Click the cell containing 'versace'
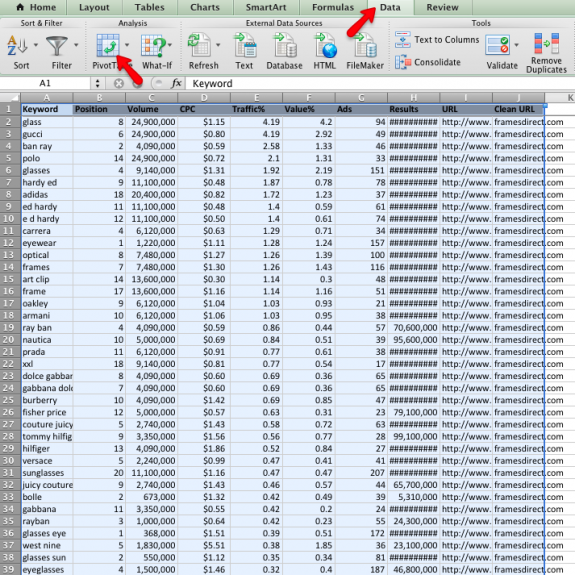 (x=47, y=461)
